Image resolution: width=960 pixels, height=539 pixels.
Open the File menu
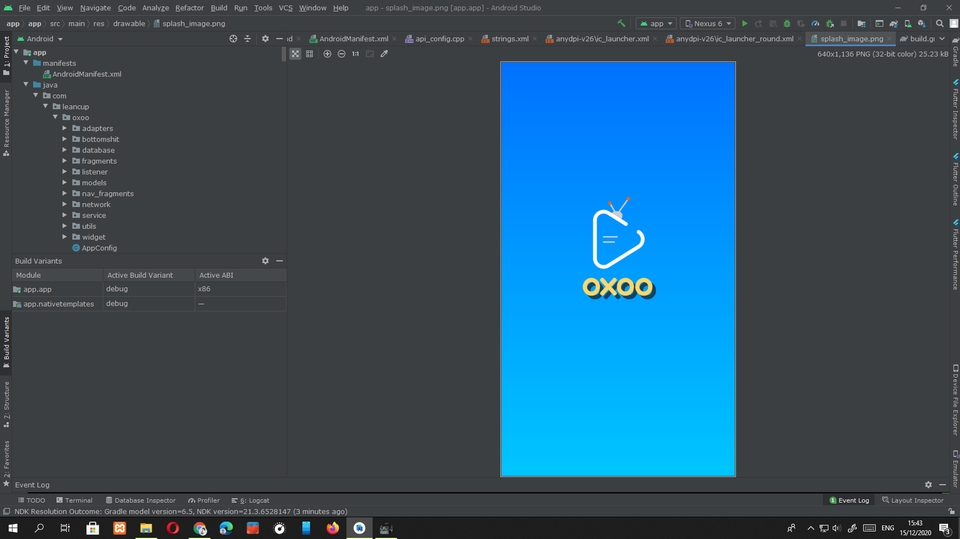24,8
